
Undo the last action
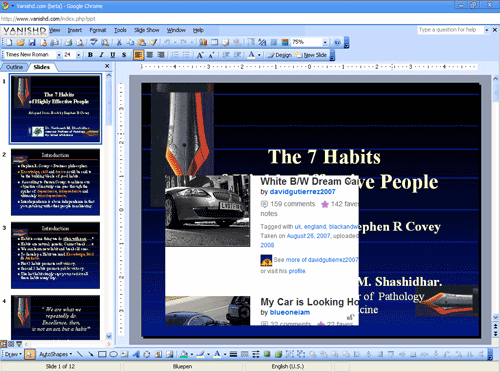[167, 42]
